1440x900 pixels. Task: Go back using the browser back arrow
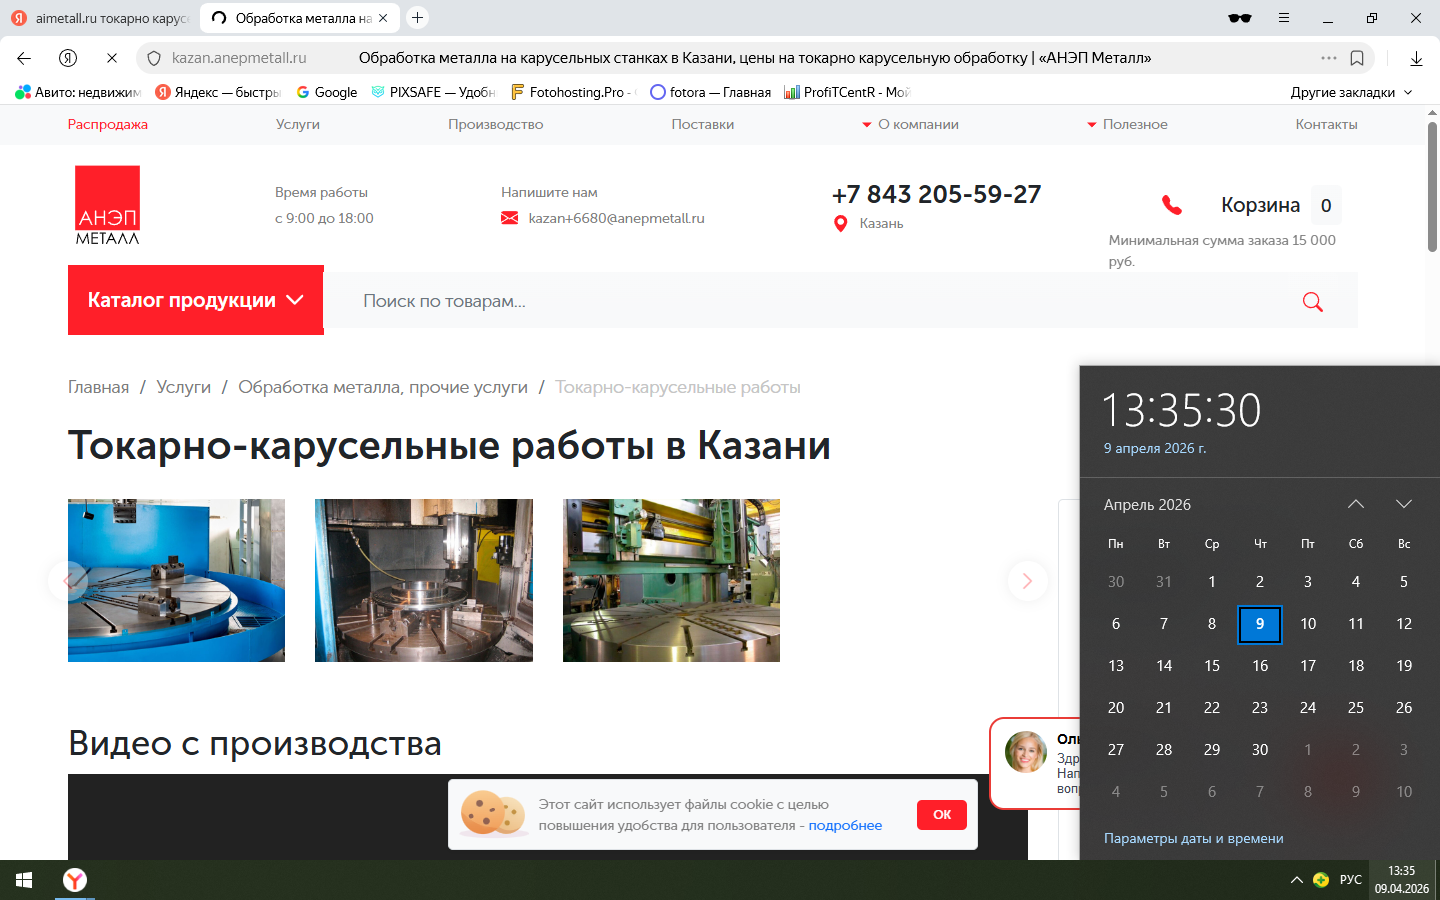click(24, 58)
